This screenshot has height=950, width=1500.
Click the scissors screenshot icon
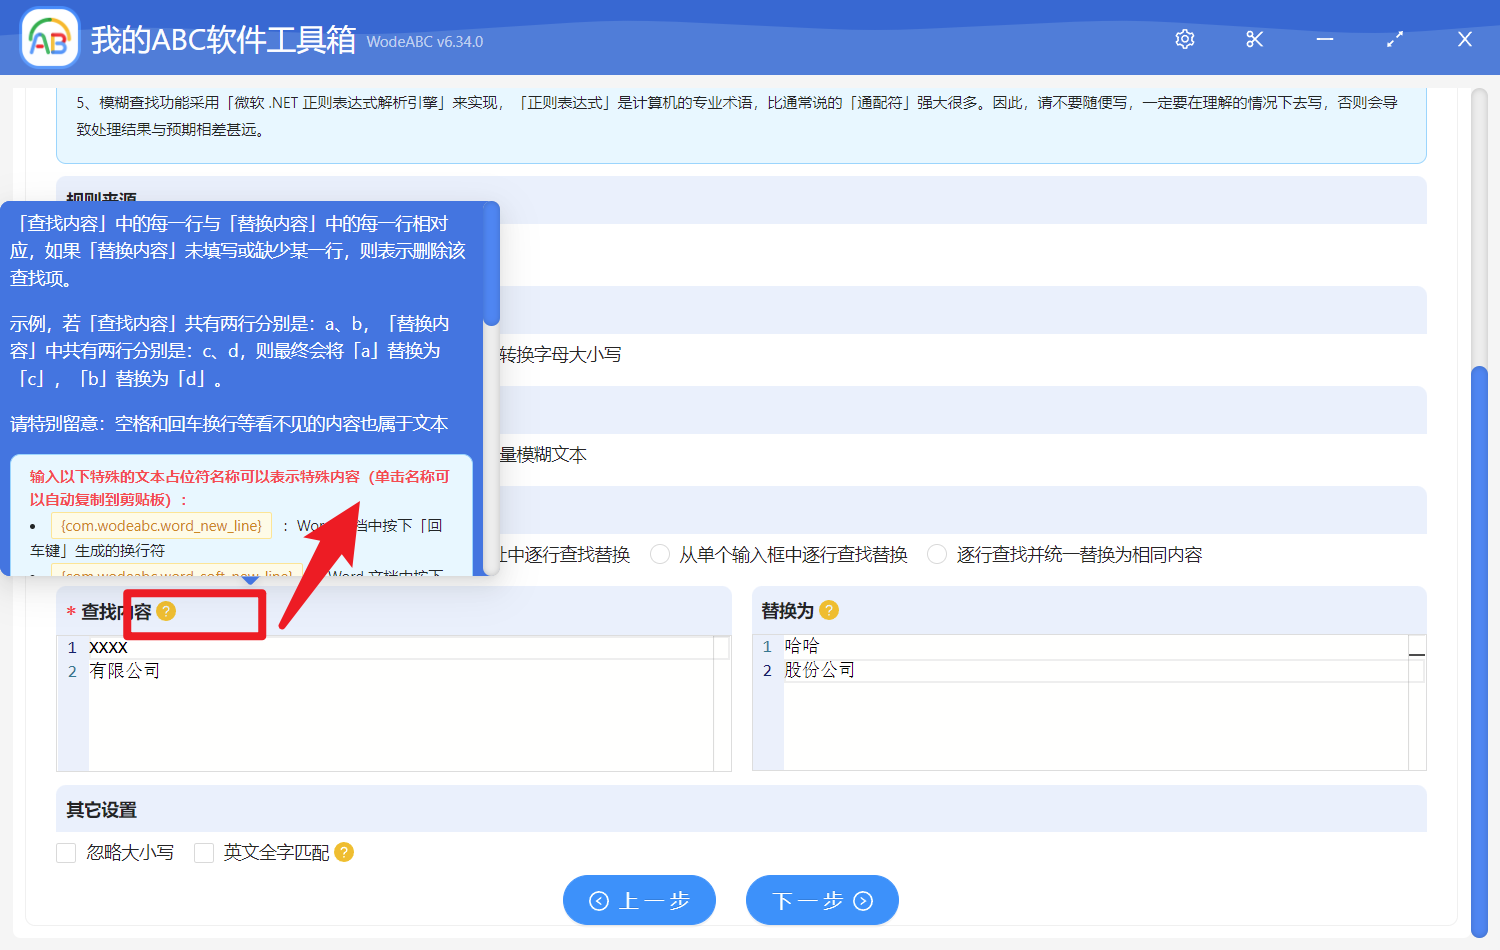pyautogui.click(x=1254, y=39)
